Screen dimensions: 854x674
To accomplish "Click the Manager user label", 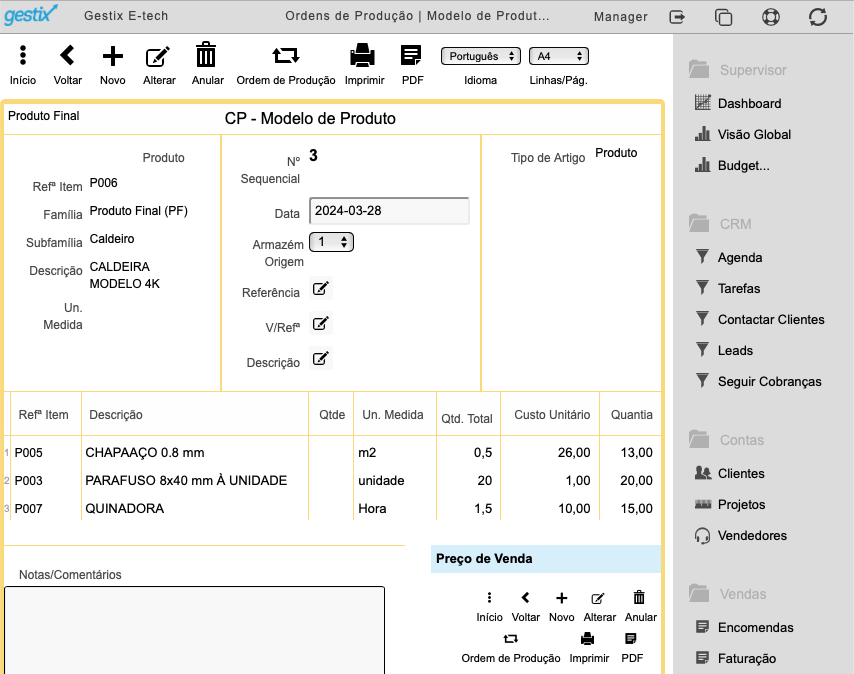I will tap(620, 17).
